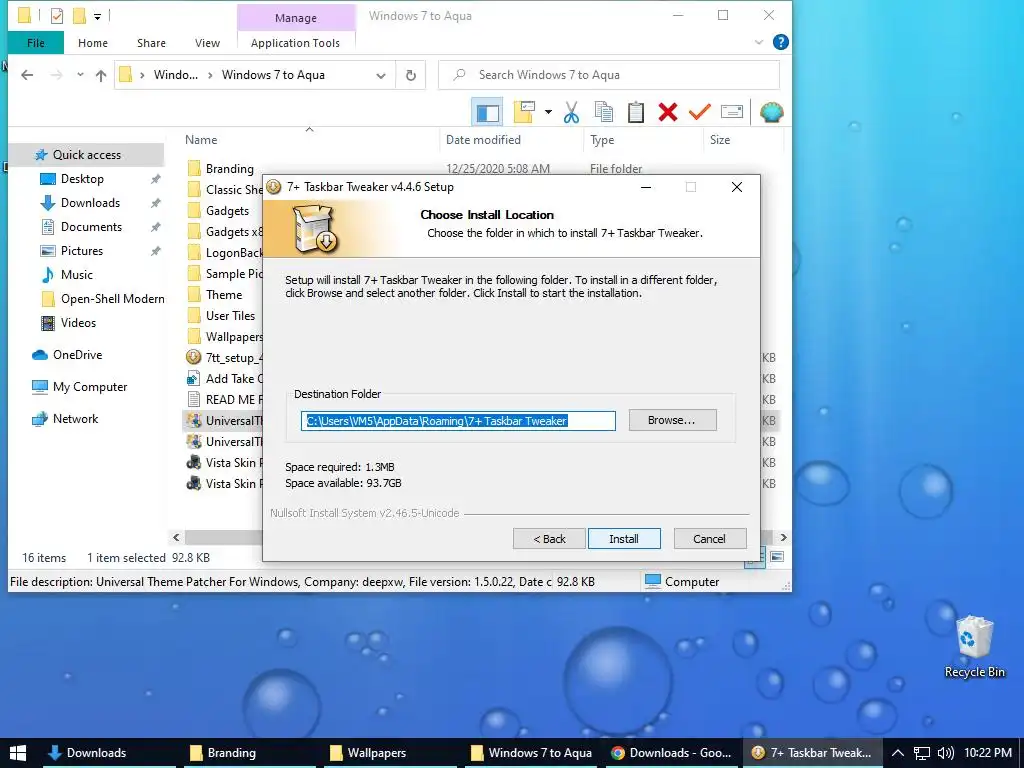1024x768 pixels.
Task: Cancel the 7+ Taskbar Tweaker setup
Action: coord(709,539)
